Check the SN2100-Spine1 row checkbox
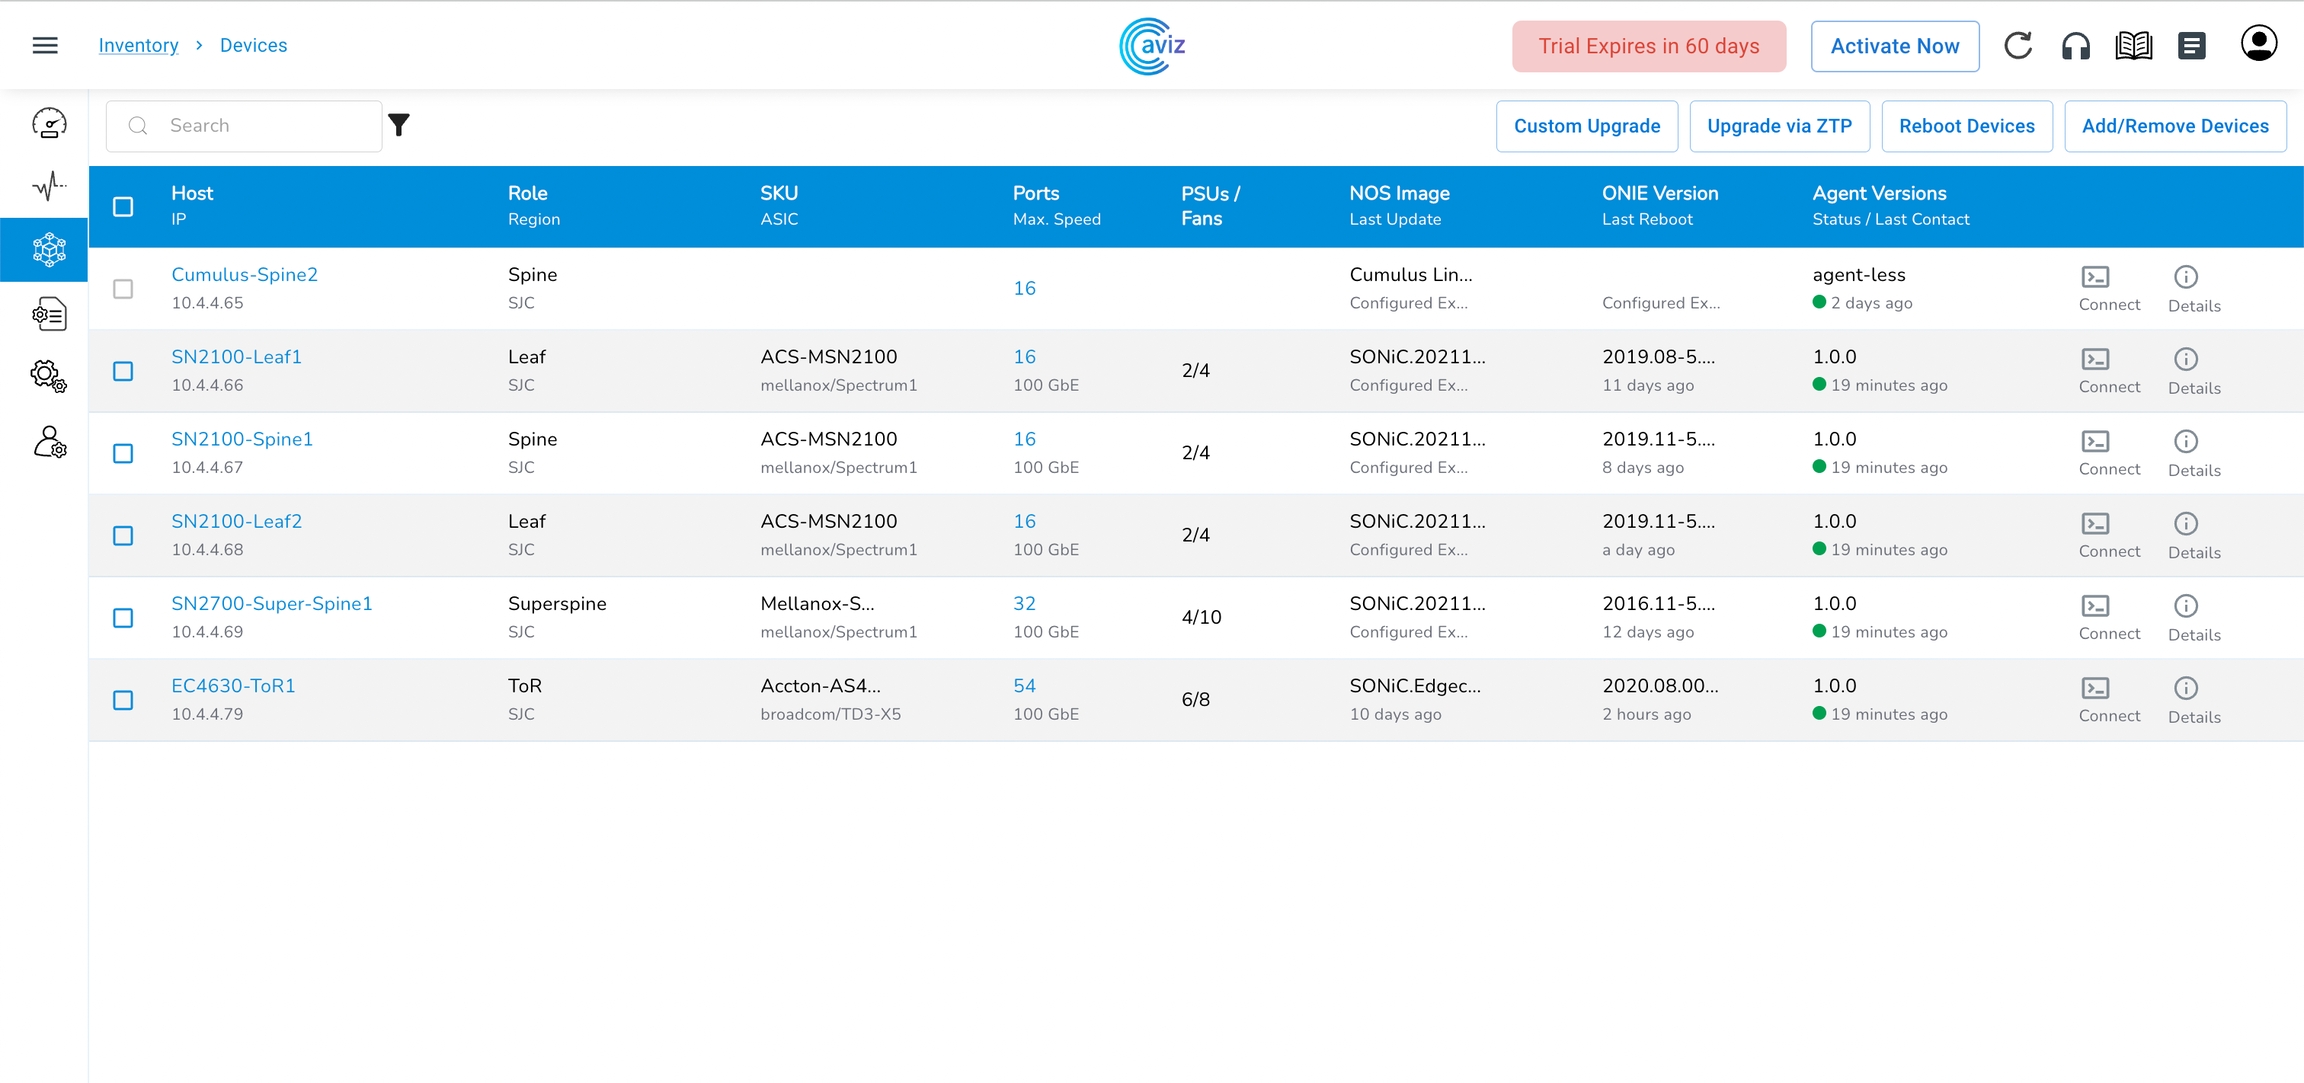Image resolution: width=2304 pixels, height=1083 pixels. tap(123, 453)
